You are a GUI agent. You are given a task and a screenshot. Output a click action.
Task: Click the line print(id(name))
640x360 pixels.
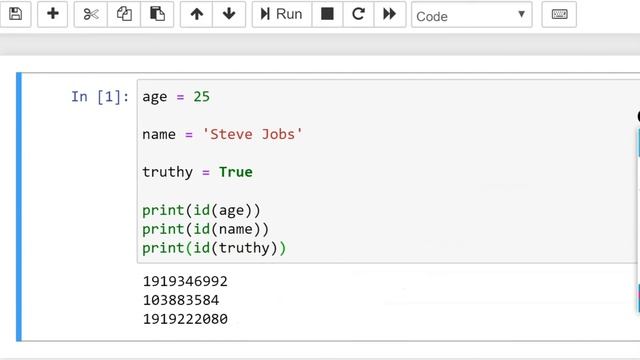(206, 229)
